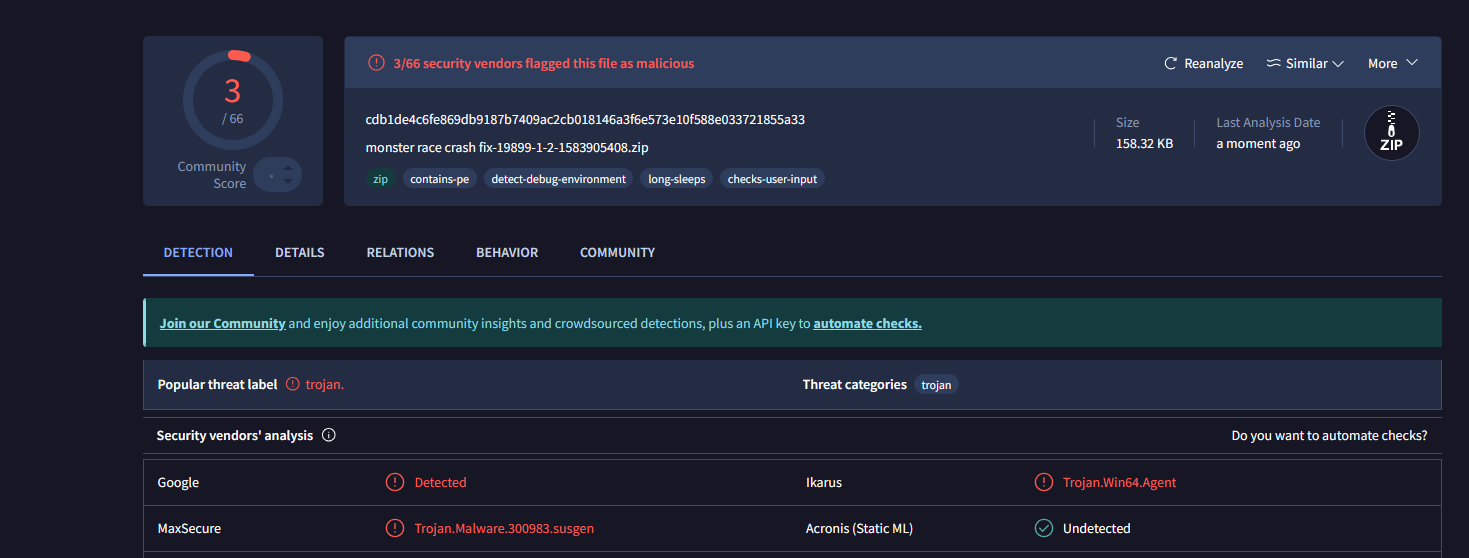
Task: Click the Community Score label
Action: 212,175
